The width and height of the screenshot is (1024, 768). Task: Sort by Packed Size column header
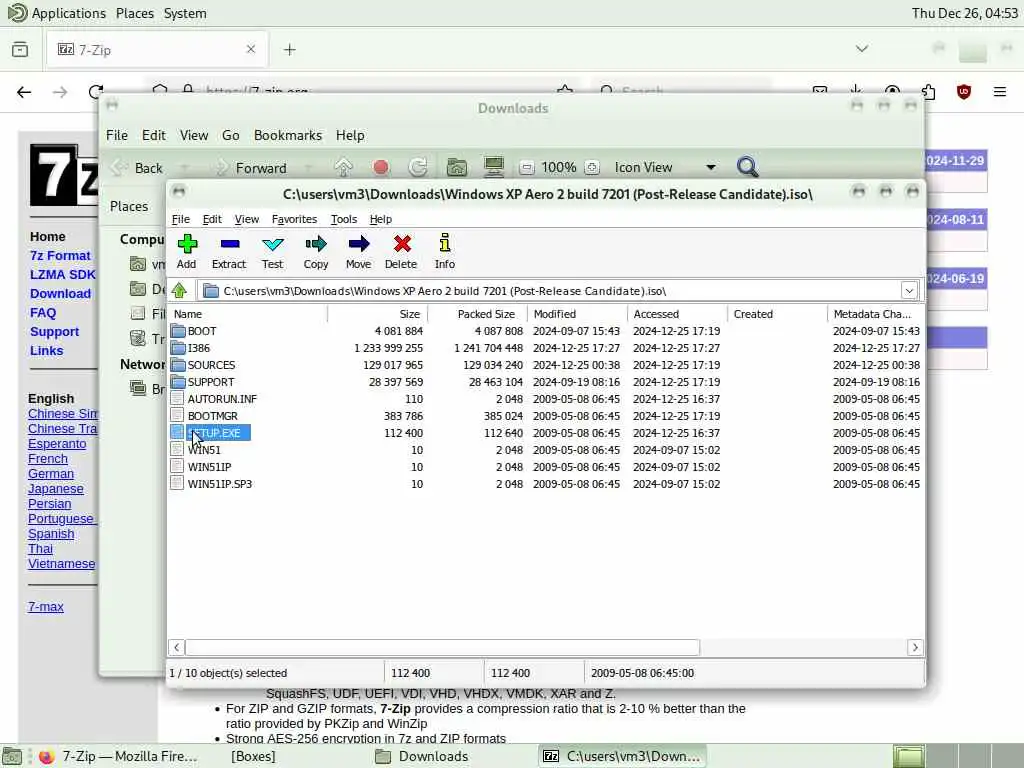click(477, 314)
